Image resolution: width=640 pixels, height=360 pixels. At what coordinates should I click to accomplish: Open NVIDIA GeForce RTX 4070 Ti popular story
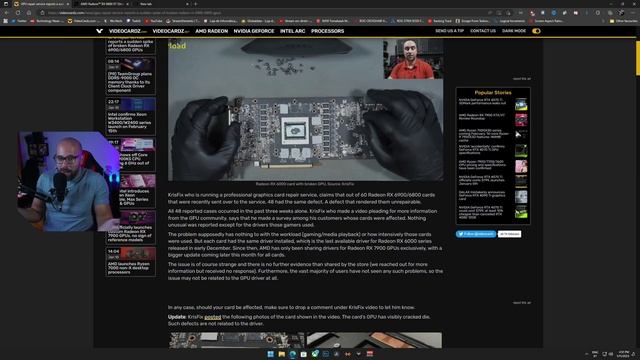click(493, 104)
